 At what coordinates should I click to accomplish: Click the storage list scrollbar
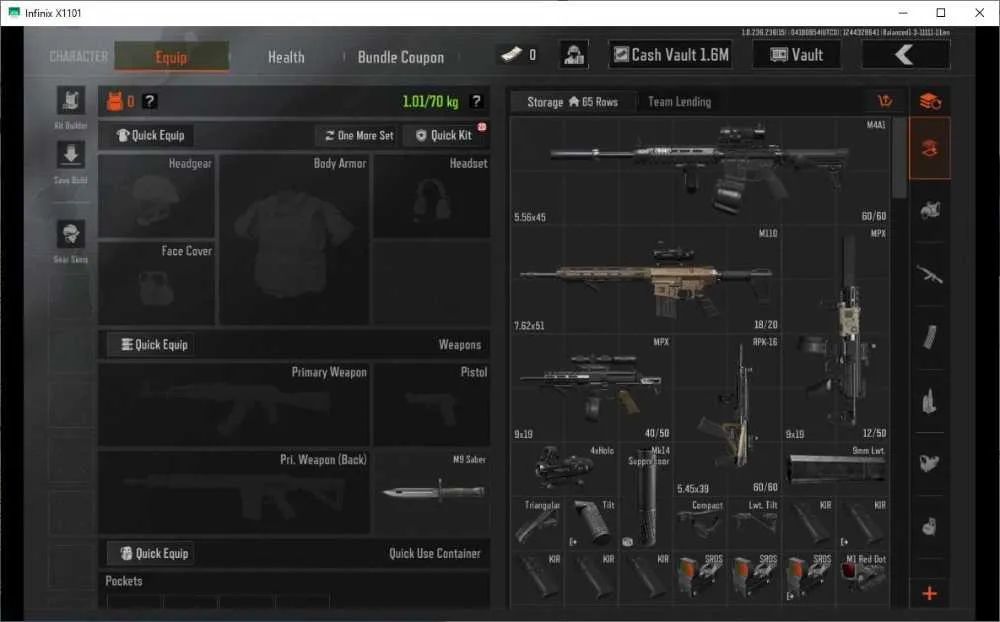pyautogui.click(x=899, y=158)
